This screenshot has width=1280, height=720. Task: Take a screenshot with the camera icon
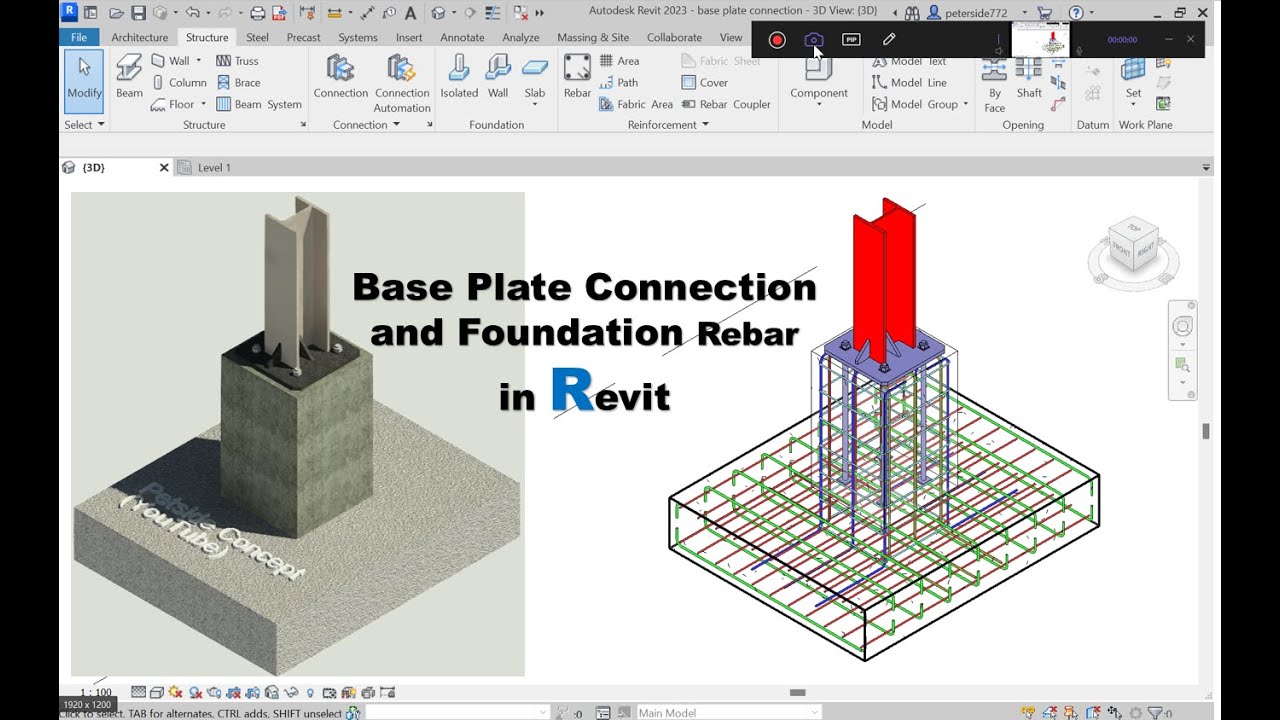813,39
